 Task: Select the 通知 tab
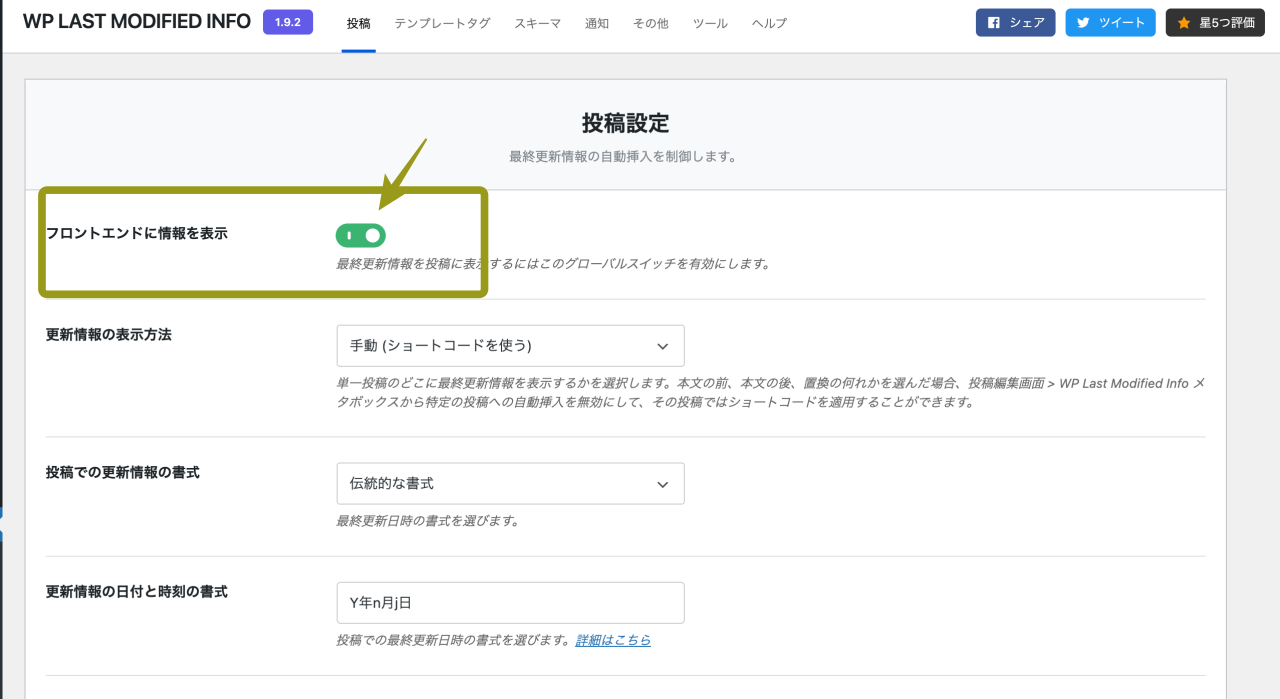coord(597,23)
